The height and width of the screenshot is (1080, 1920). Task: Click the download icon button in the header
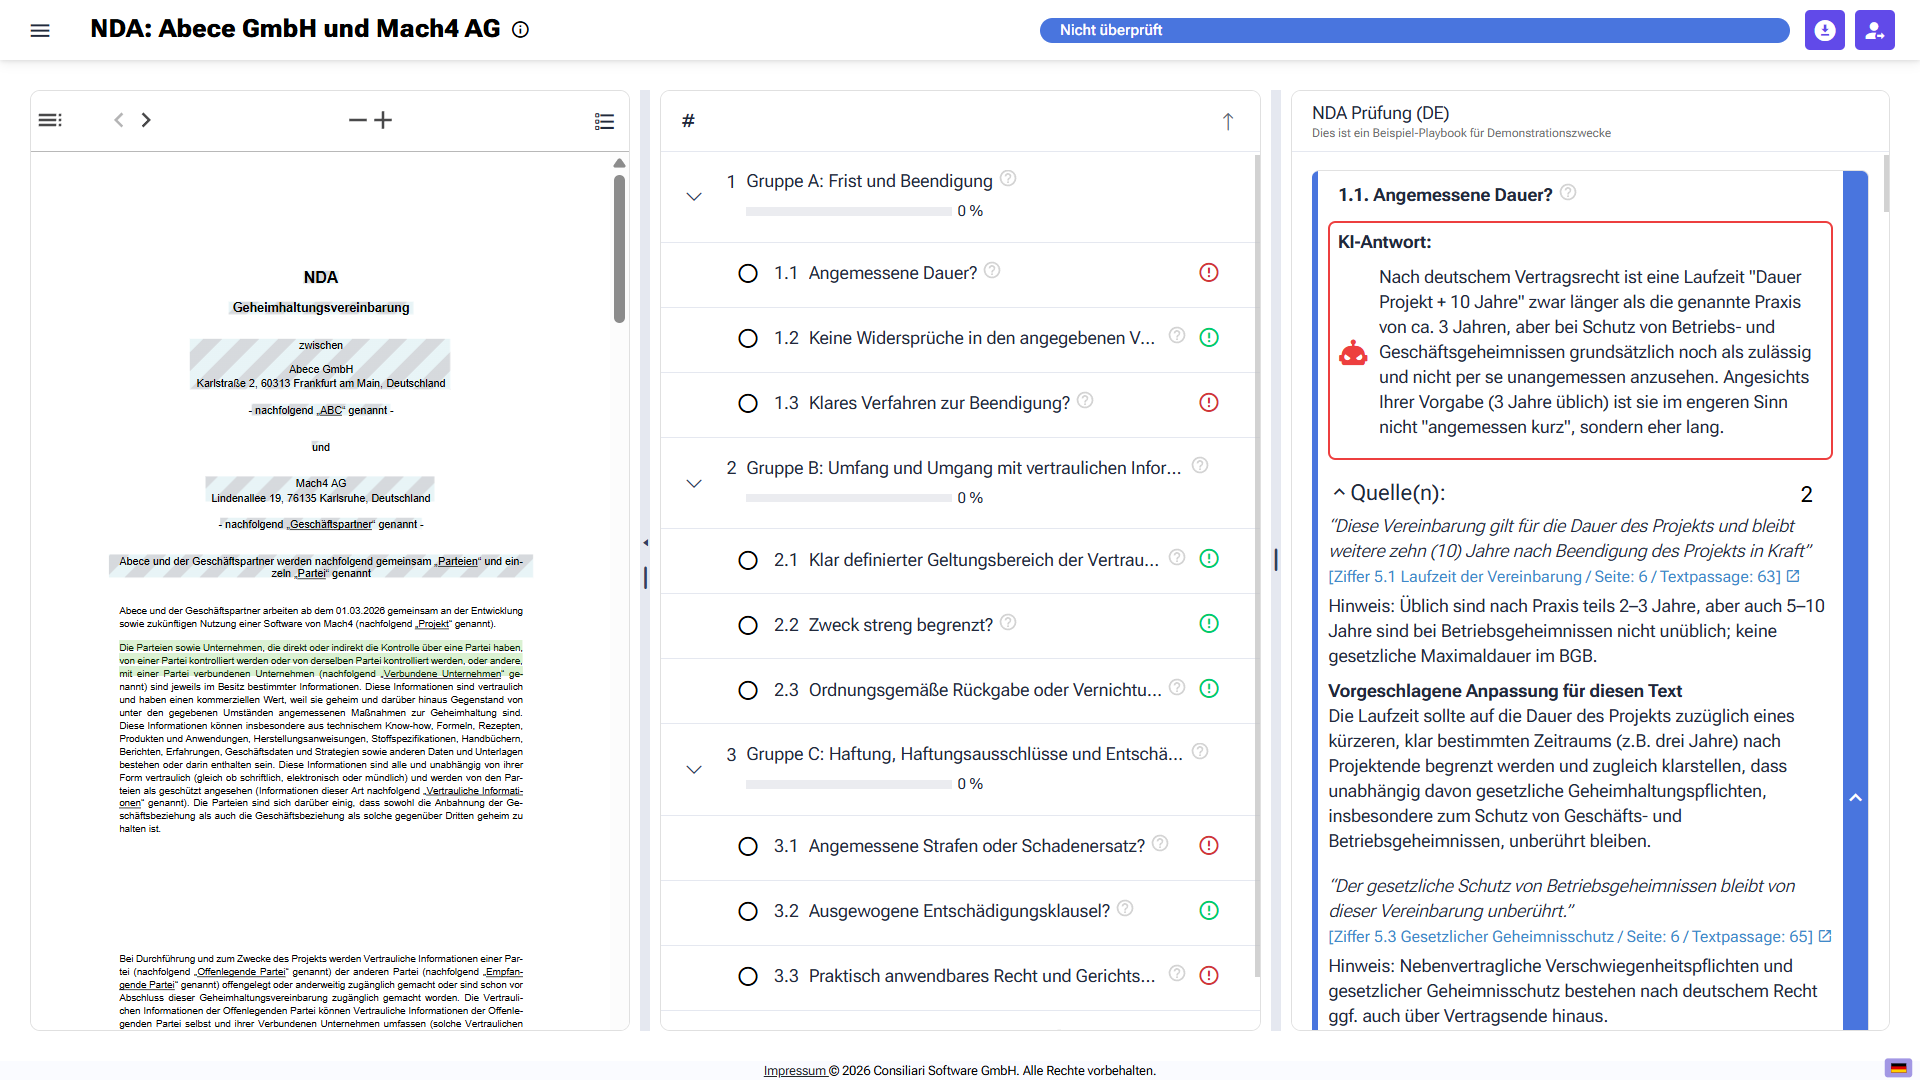[1824, 30]
